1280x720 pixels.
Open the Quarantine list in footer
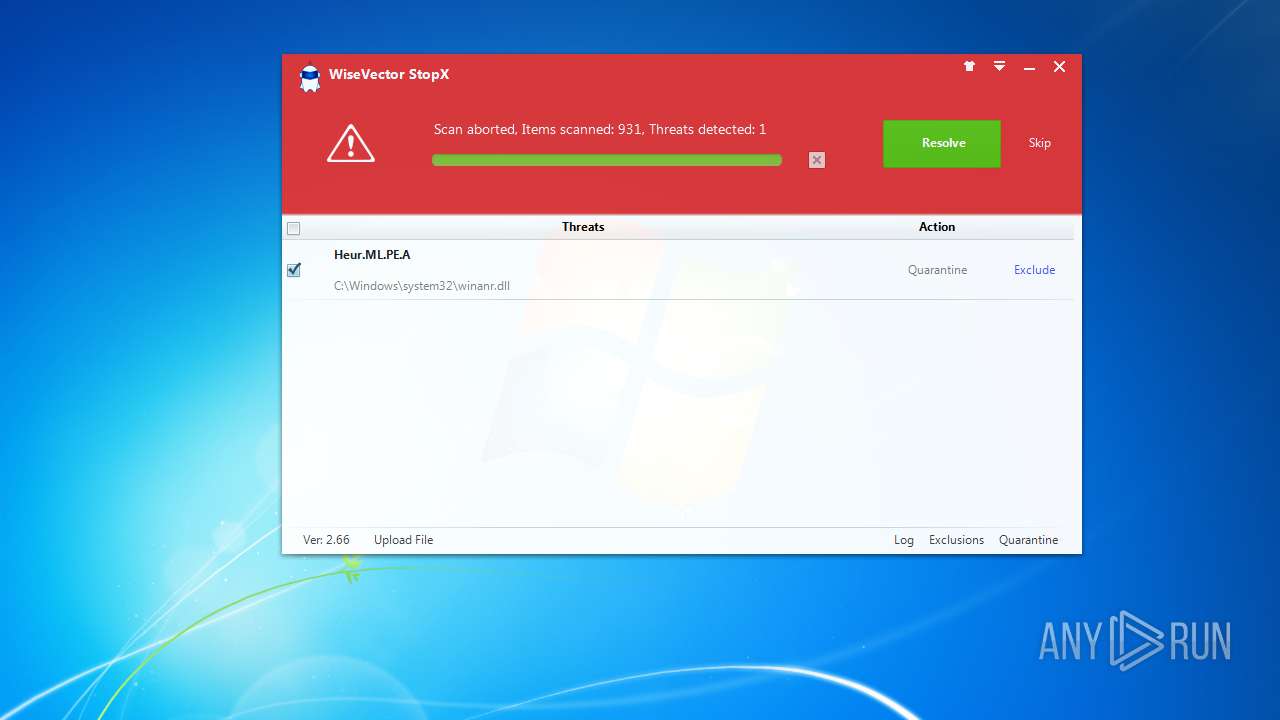(x=1028, y=540)
